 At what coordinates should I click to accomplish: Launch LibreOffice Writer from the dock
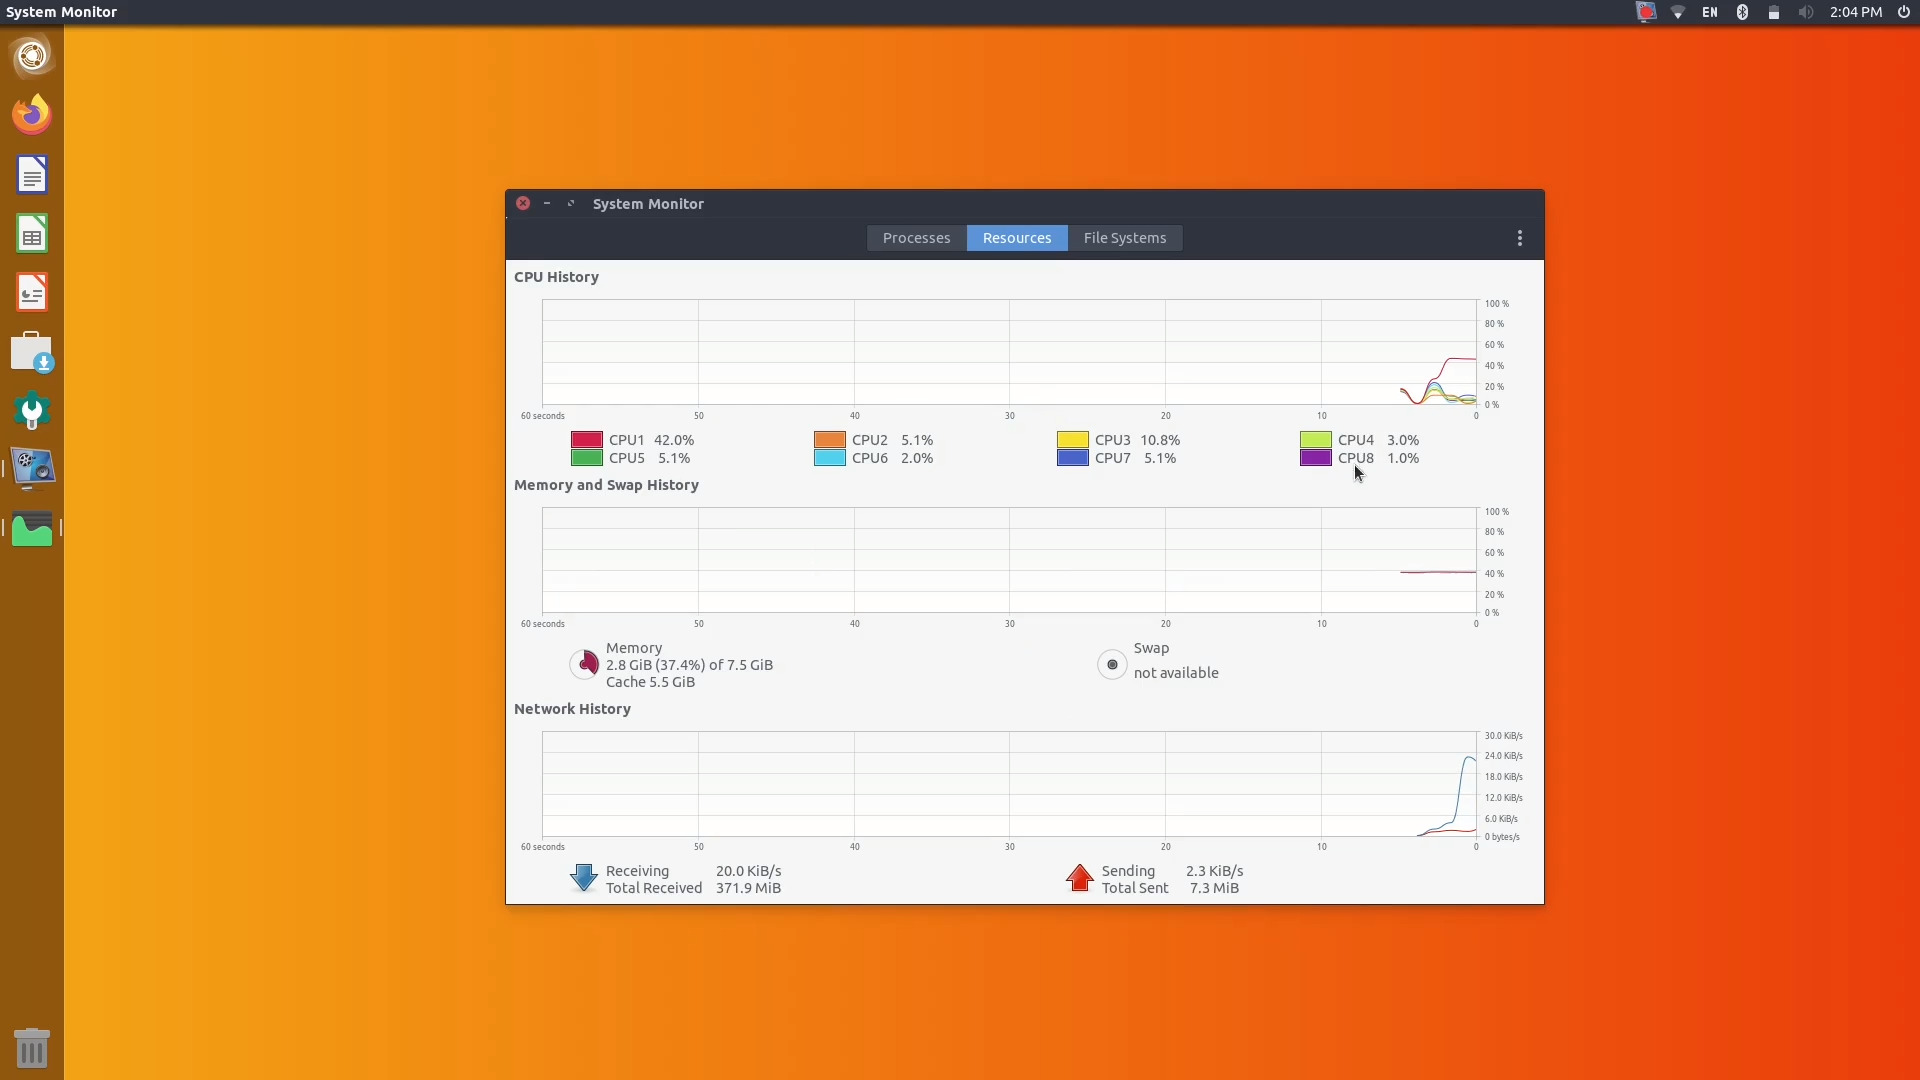point(31,174)
